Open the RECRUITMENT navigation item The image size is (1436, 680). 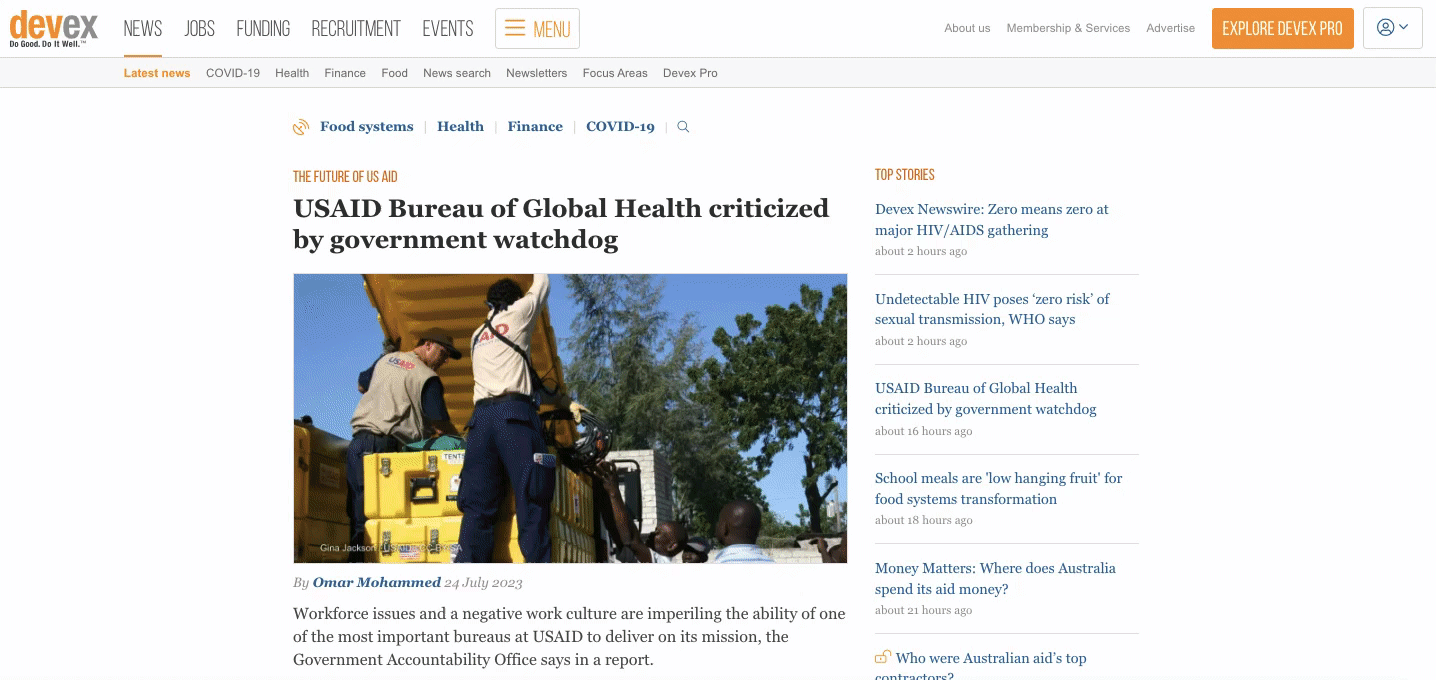coord(356,29)
